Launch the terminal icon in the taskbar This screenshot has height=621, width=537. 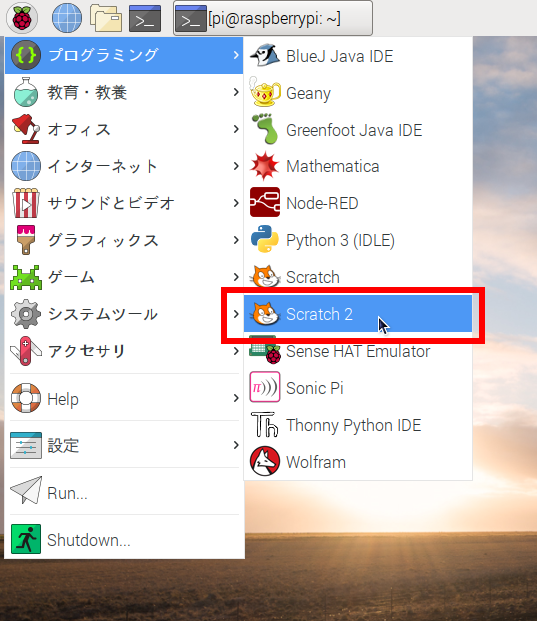(x=145, y=18)
